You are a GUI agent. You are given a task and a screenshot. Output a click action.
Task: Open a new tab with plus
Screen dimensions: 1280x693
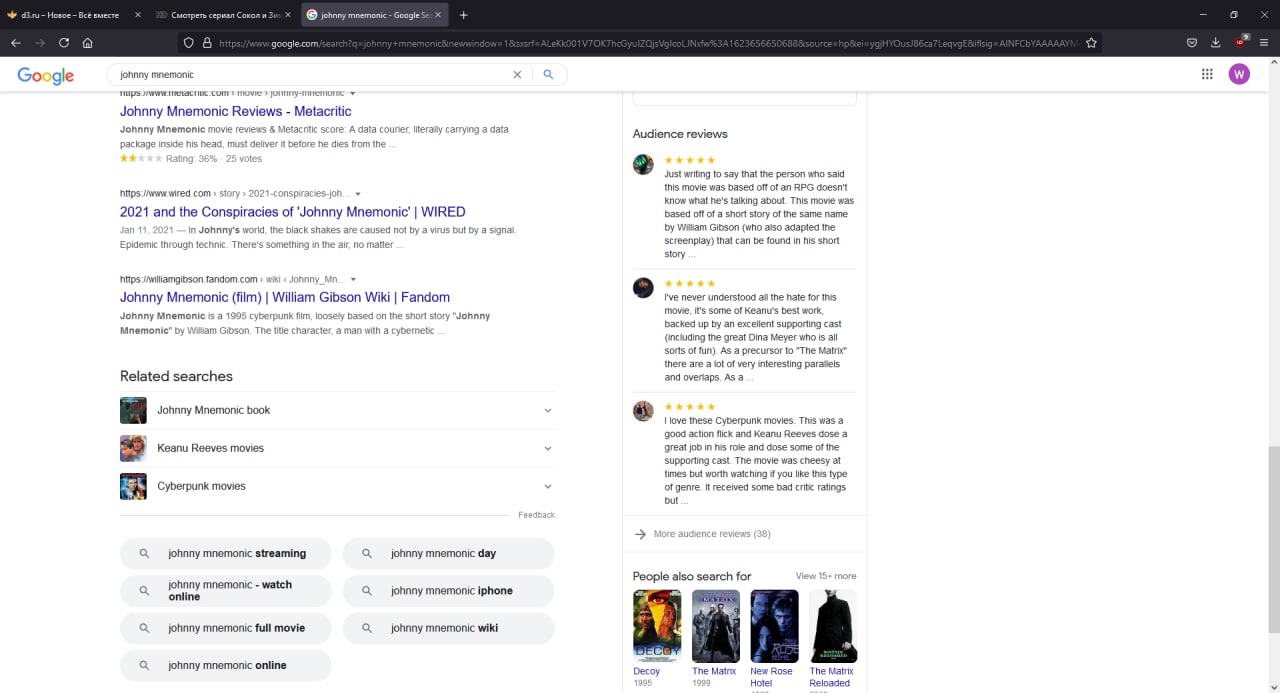coord(463,15)
